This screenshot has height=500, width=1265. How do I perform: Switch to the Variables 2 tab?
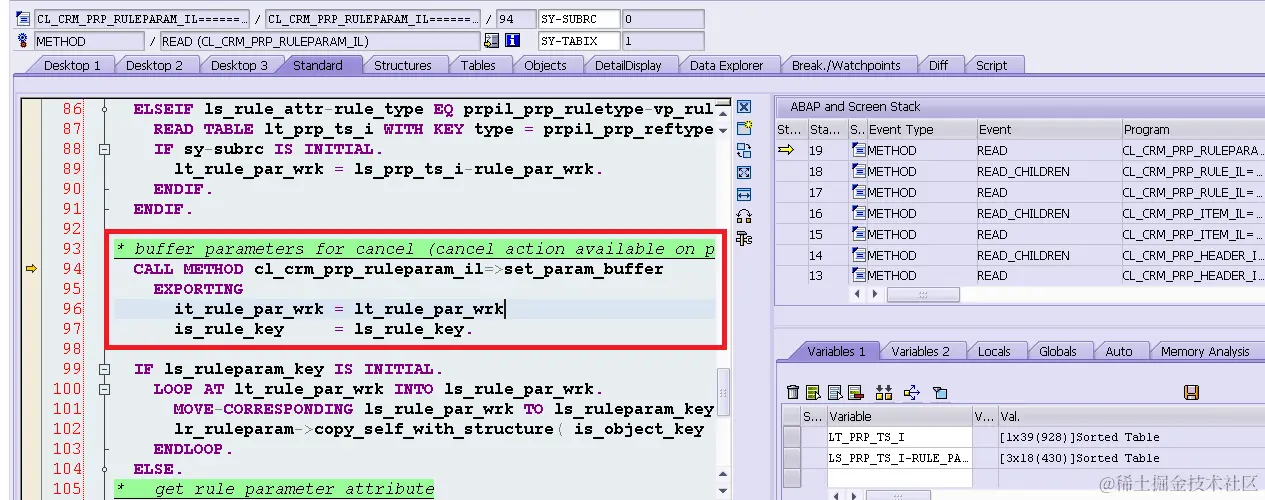(919, 351)
